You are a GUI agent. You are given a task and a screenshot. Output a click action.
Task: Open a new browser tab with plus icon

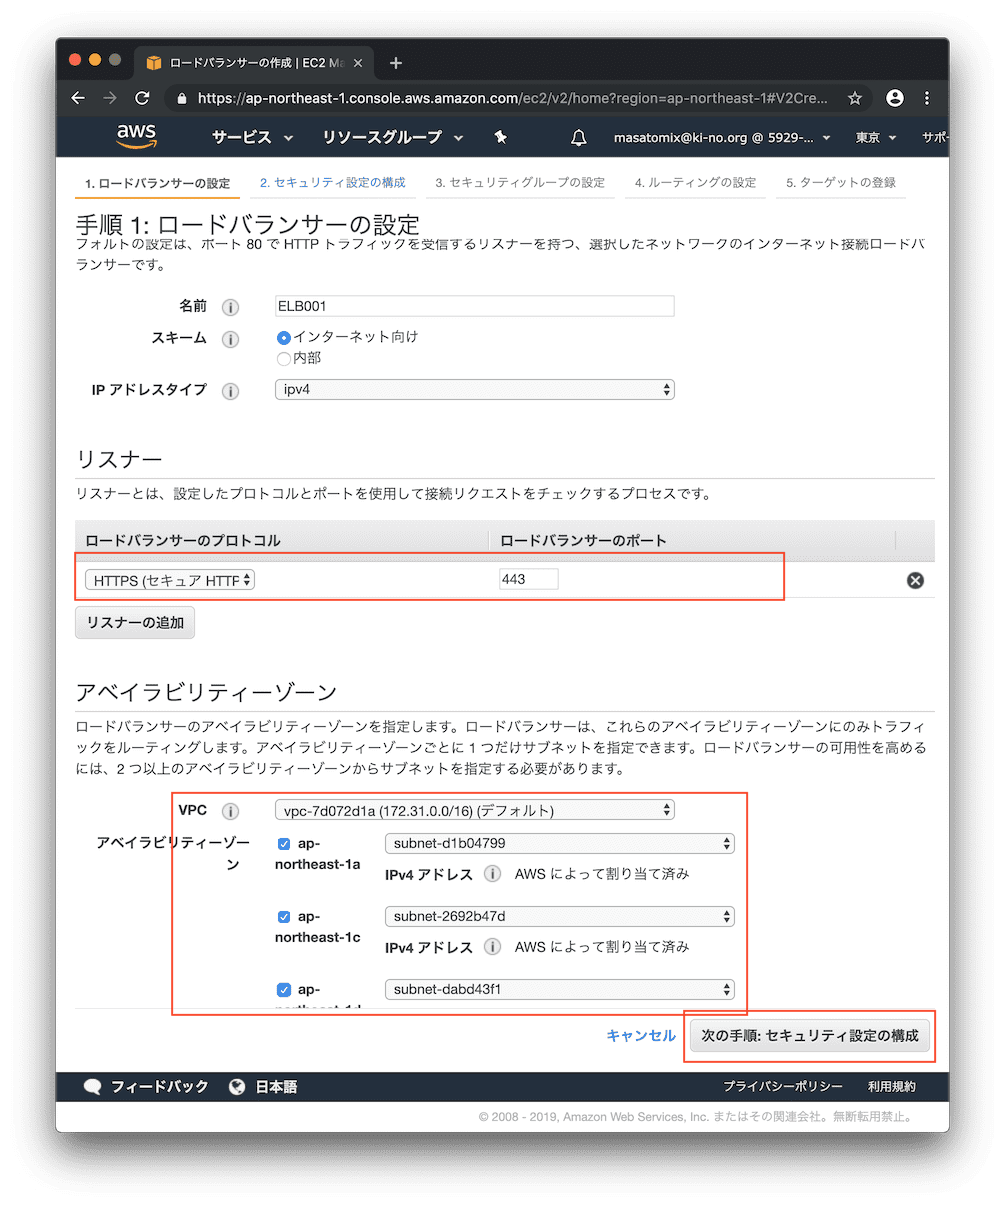396,63
